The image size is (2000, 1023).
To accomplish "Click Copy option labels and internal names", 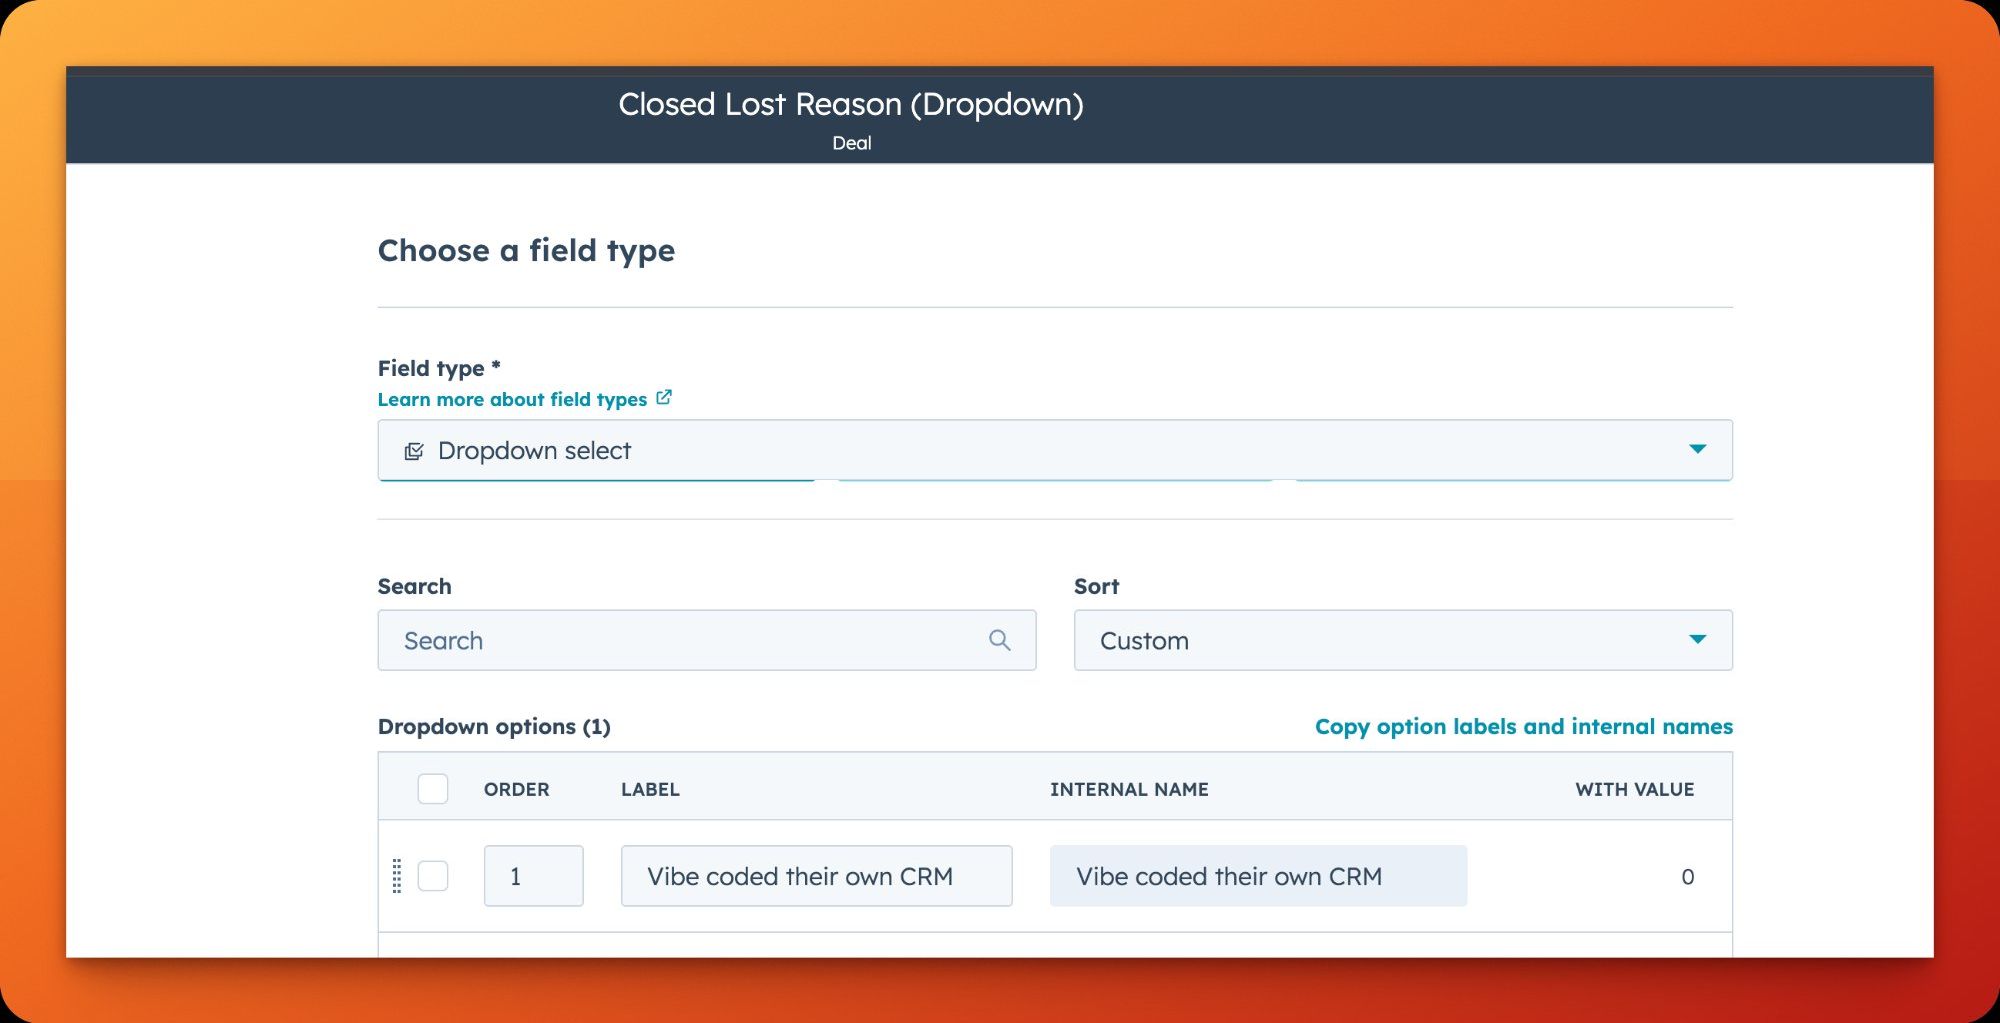I will coord(1523,726).
